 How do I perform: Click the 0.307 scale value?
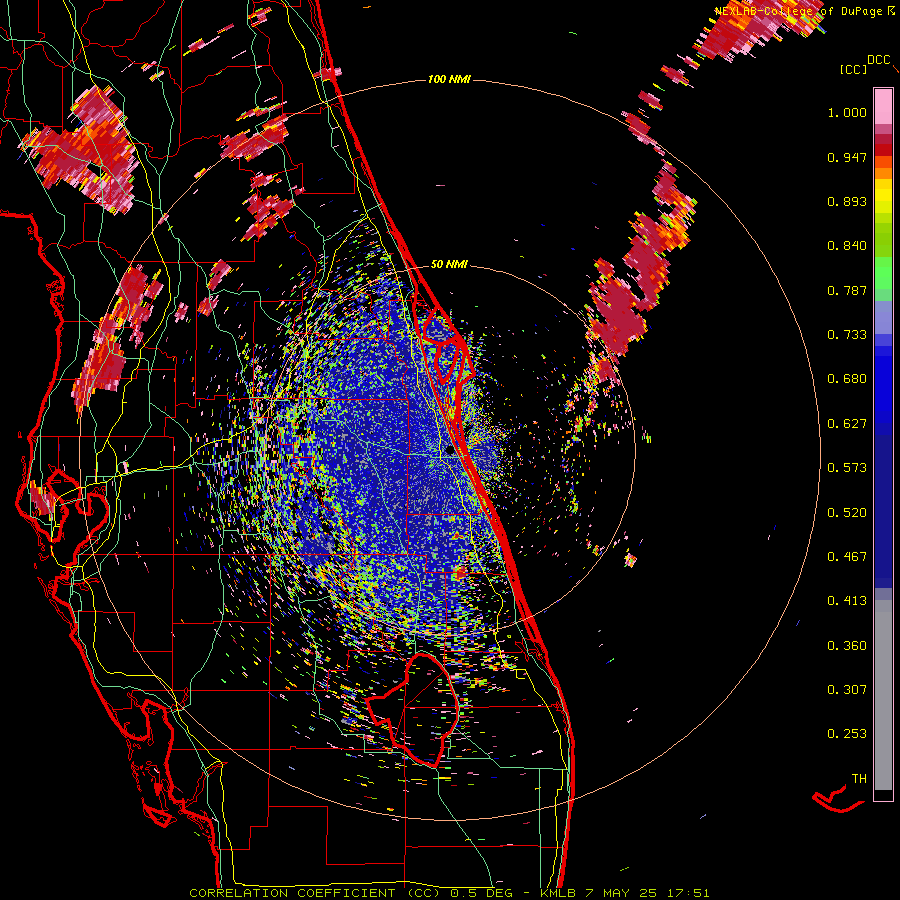click(x=847, y=690)
